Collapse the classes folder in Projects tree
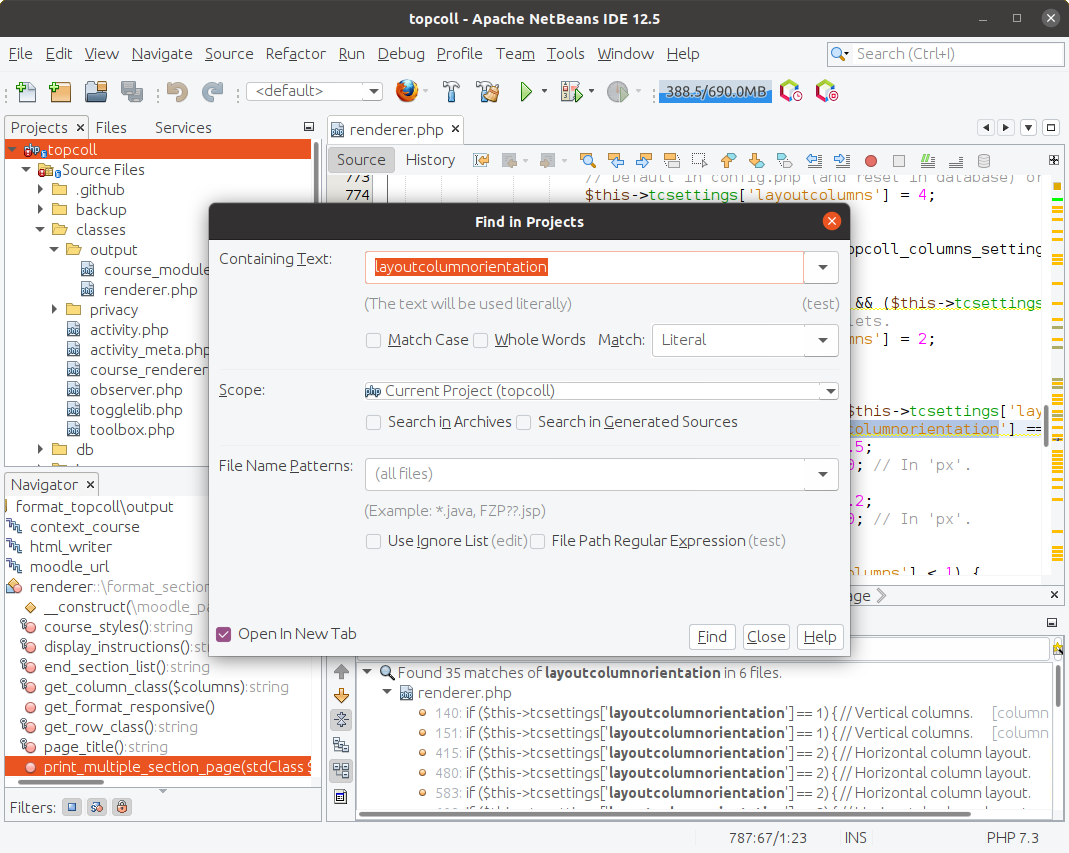Viewport: 1069px width, 853px height. pos(40,230)
